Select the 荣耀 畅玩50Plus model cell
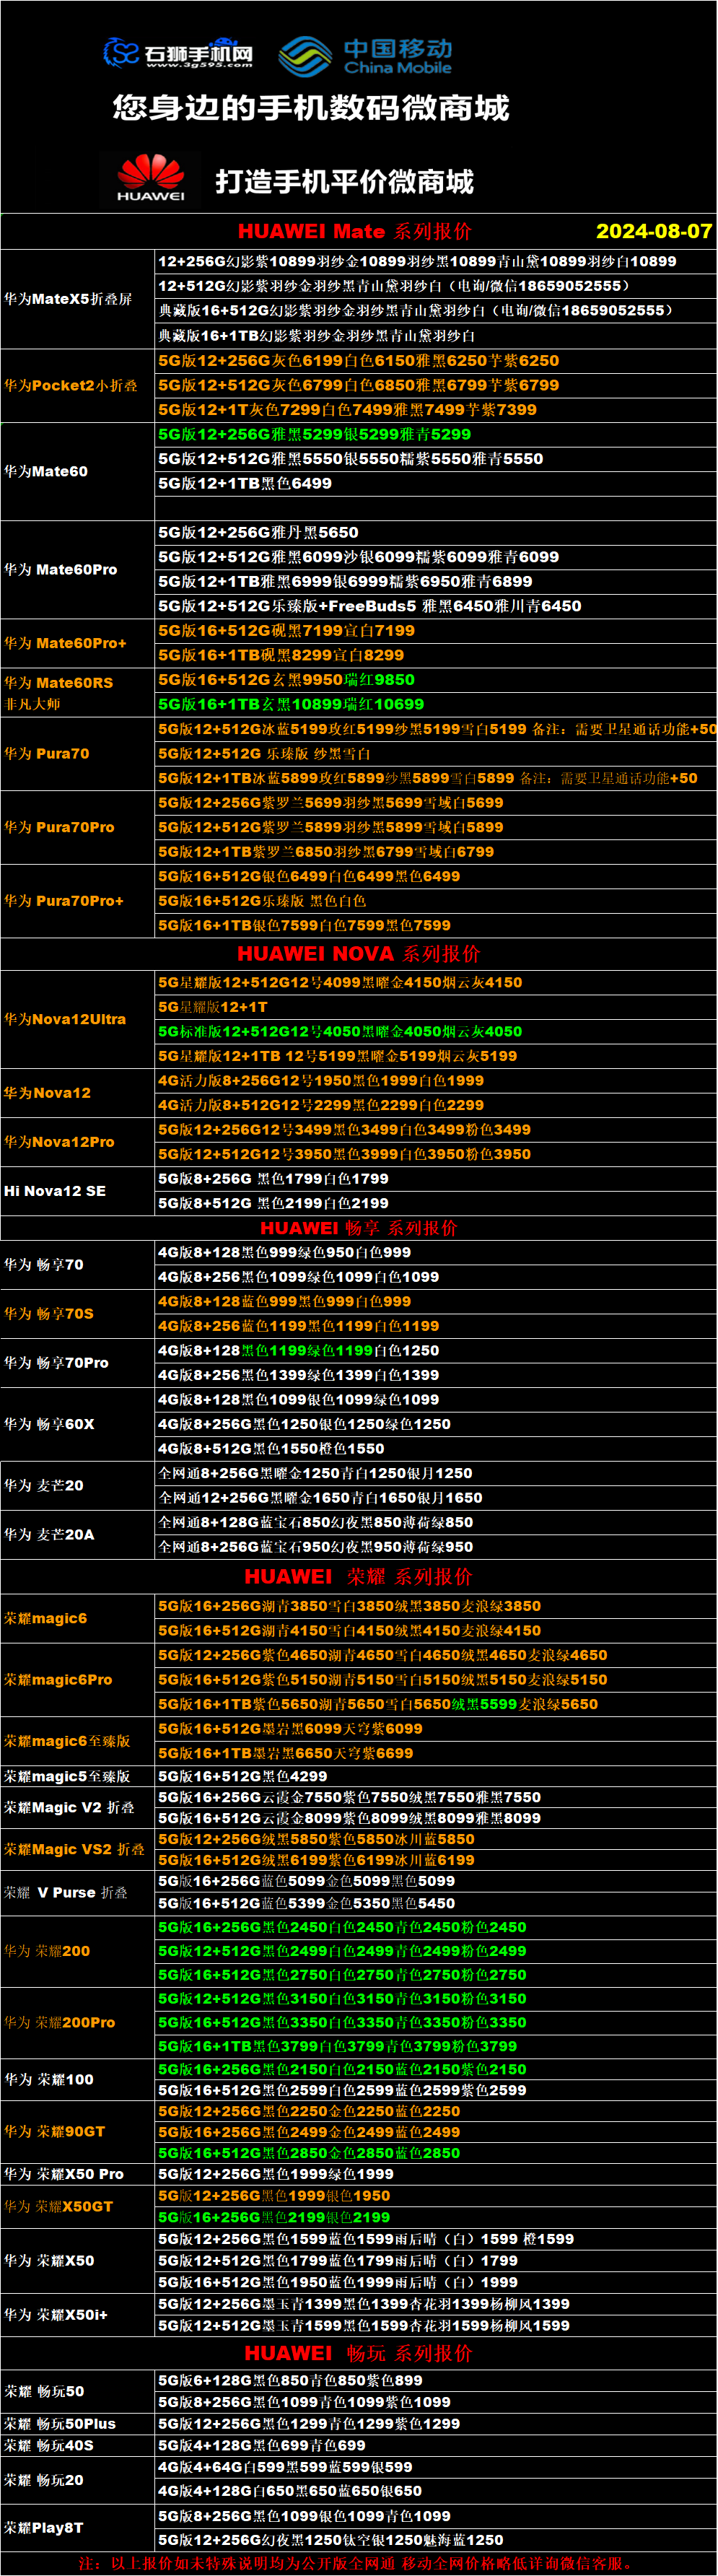Screen dimensions: 718x2576 tap(78, 2424)
